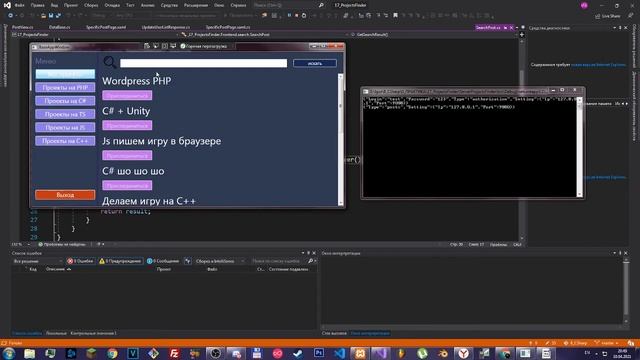The width and height of the screenshot is (640, 360).
Task: Click the red stop debugging icon
Action: point(296,16)
